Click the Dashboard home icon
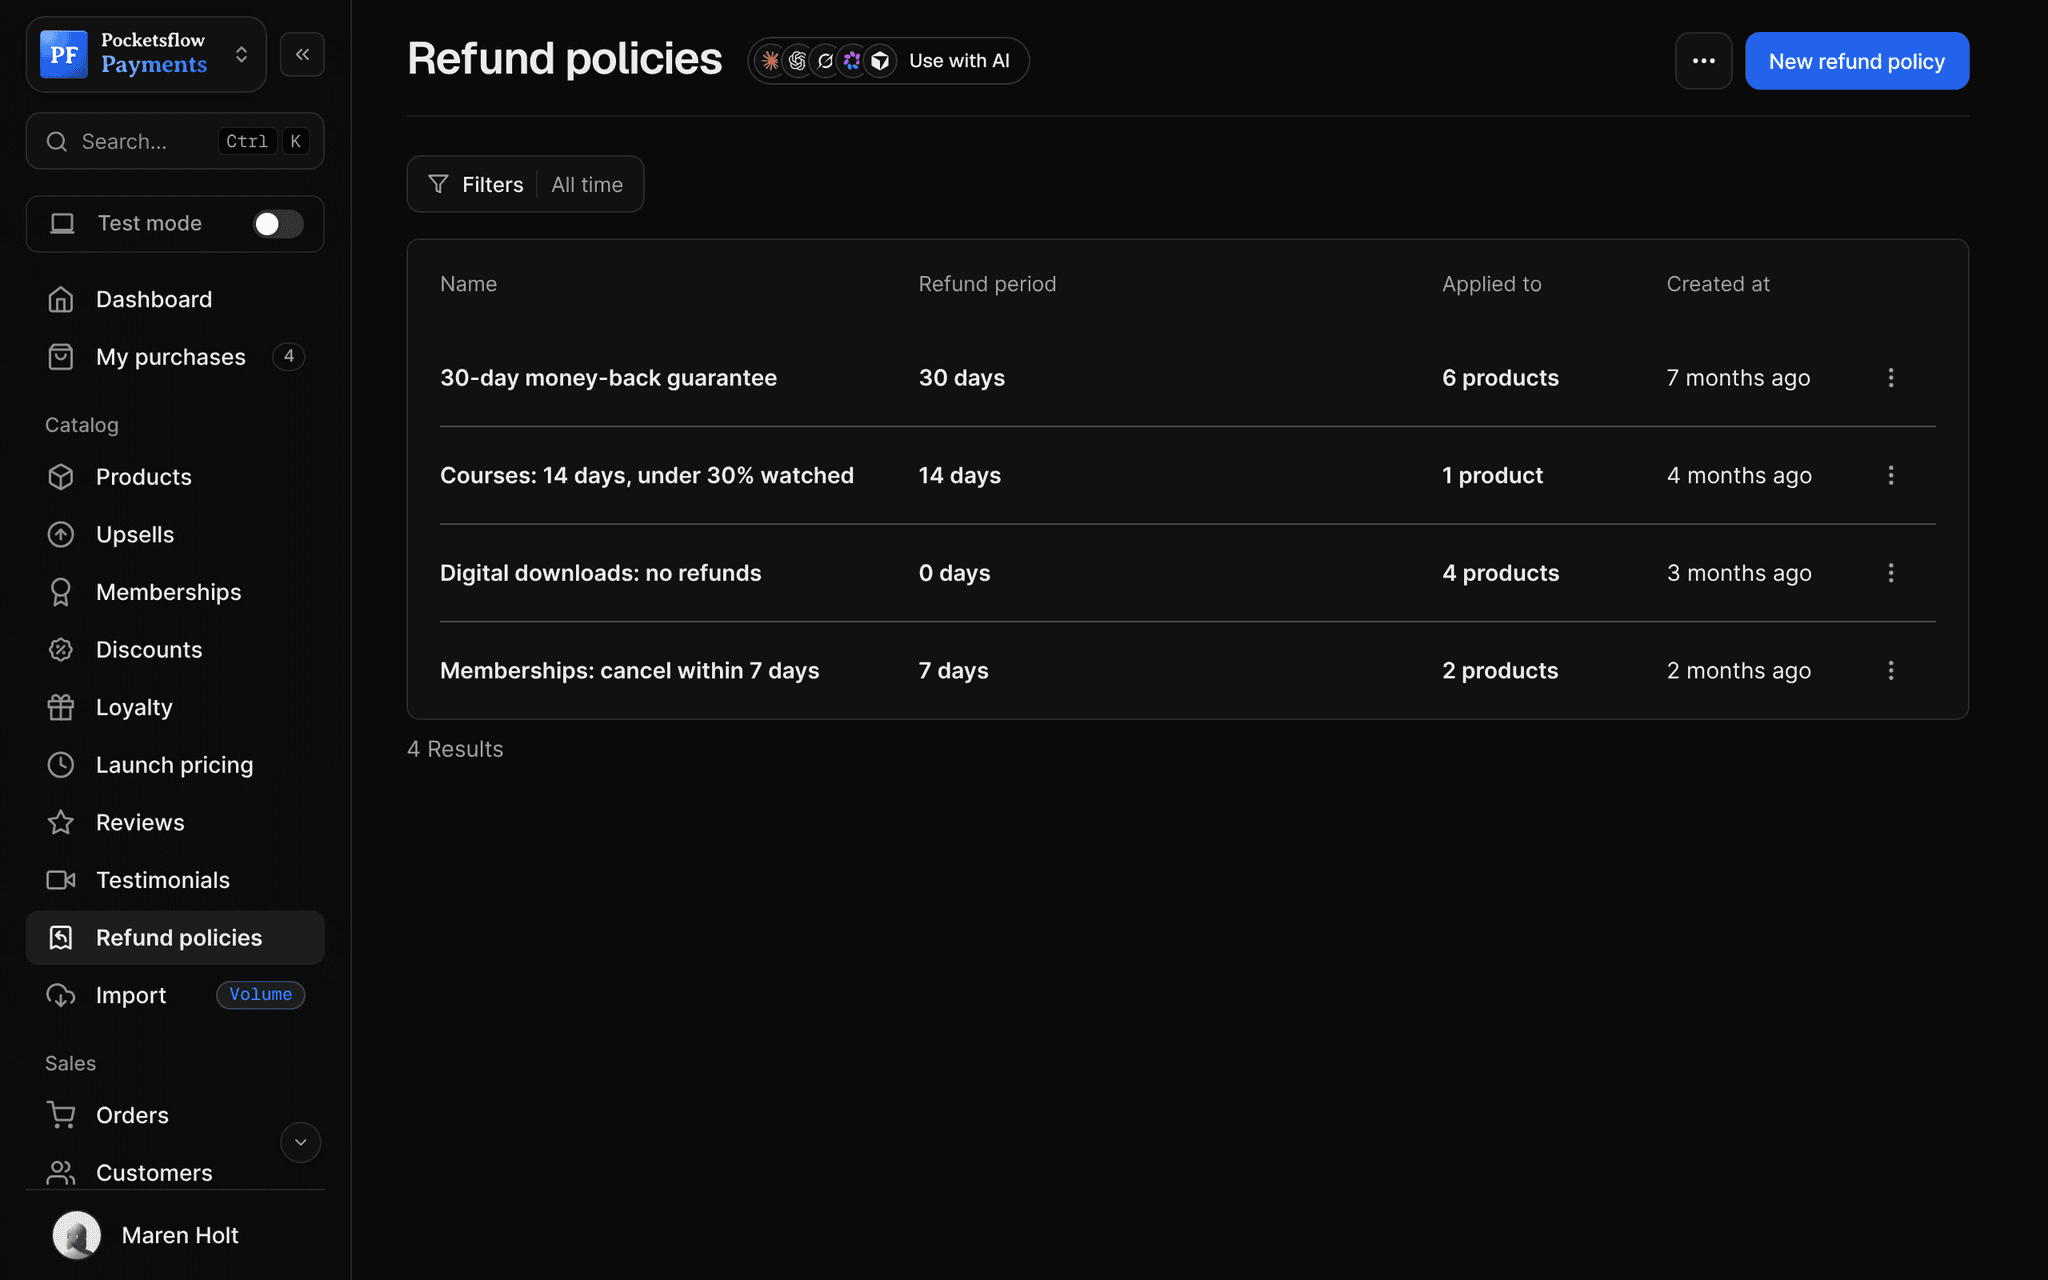Image resolution: width=2048 pixels, height=1280 pixels. coord(61,299)
